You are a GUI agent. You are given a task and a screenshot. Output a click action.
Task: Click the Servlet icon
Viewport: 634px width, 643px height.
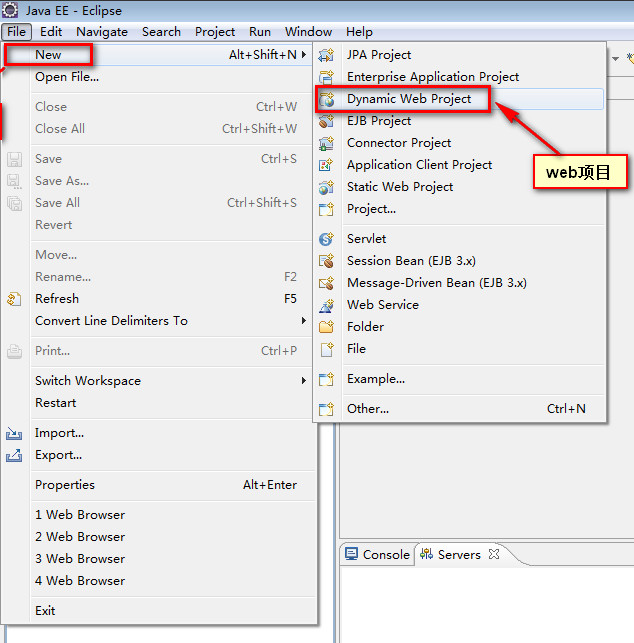tap(326, 239)
